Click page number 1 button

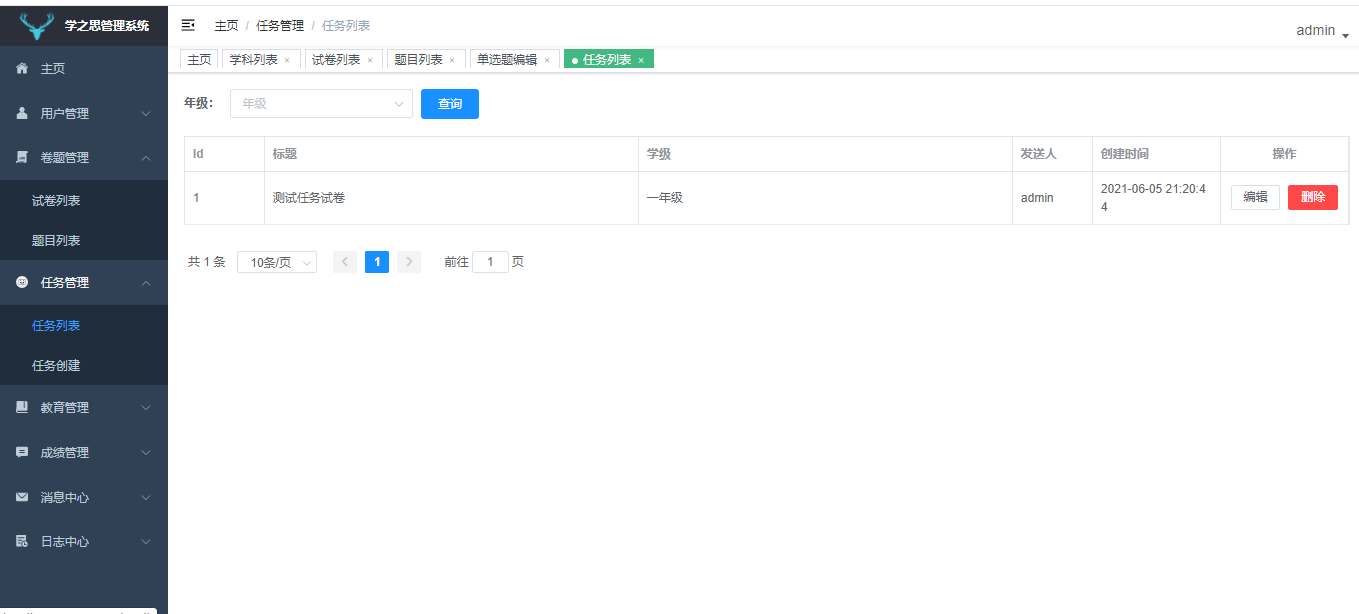coord(377,262)
